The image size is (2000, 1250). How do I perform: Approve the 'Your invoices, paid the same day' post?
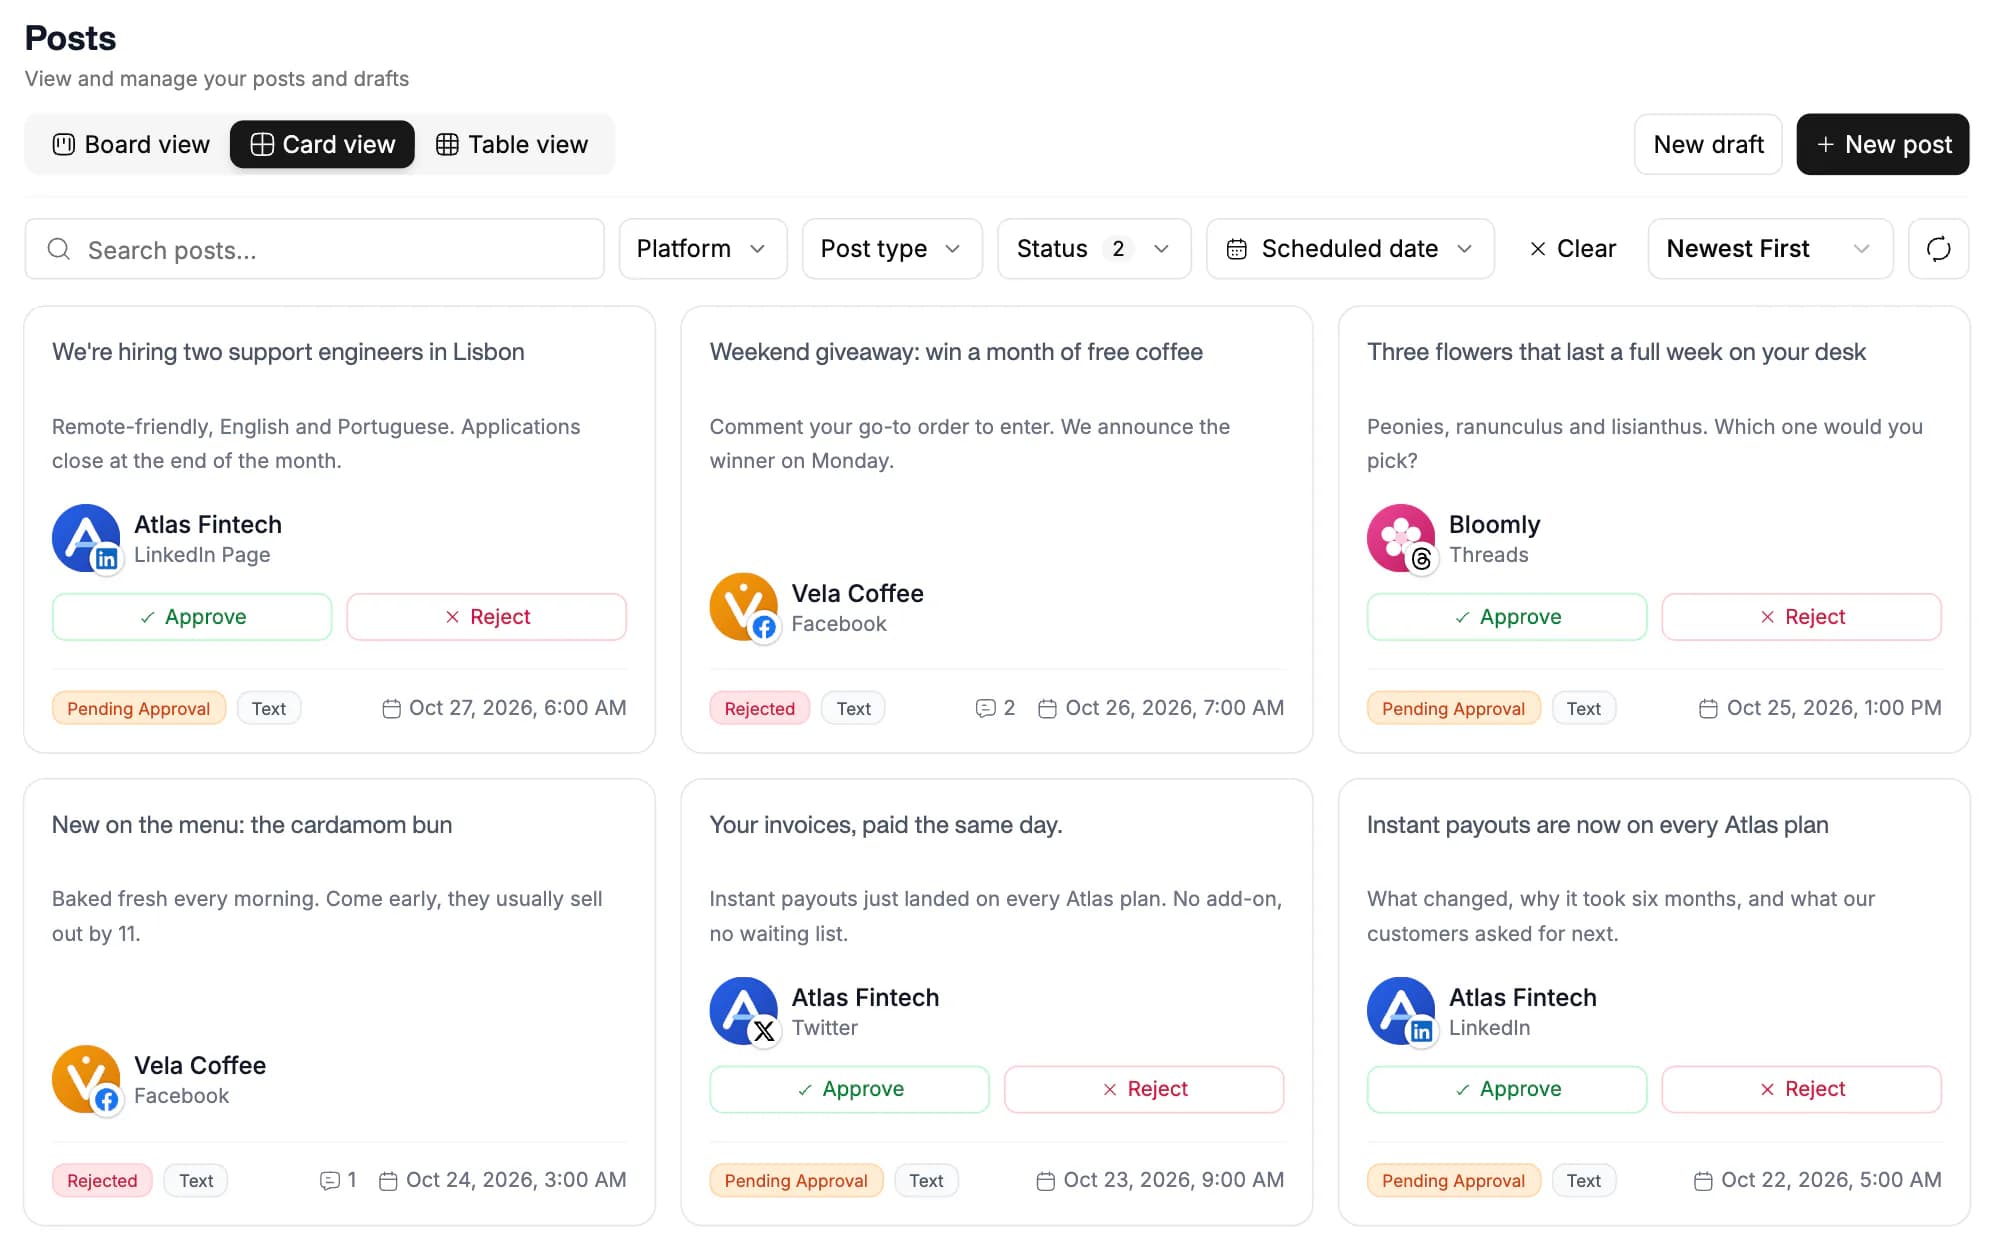[849, 1089]
